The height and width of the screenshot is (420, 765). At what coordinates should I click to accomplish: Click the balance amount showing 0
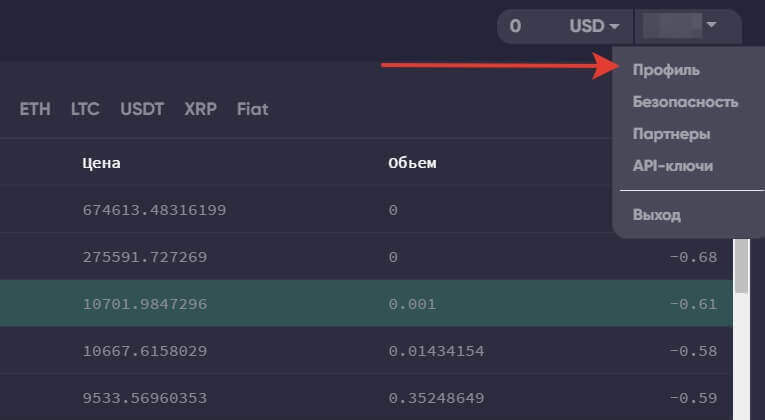[x=515, y=26]
